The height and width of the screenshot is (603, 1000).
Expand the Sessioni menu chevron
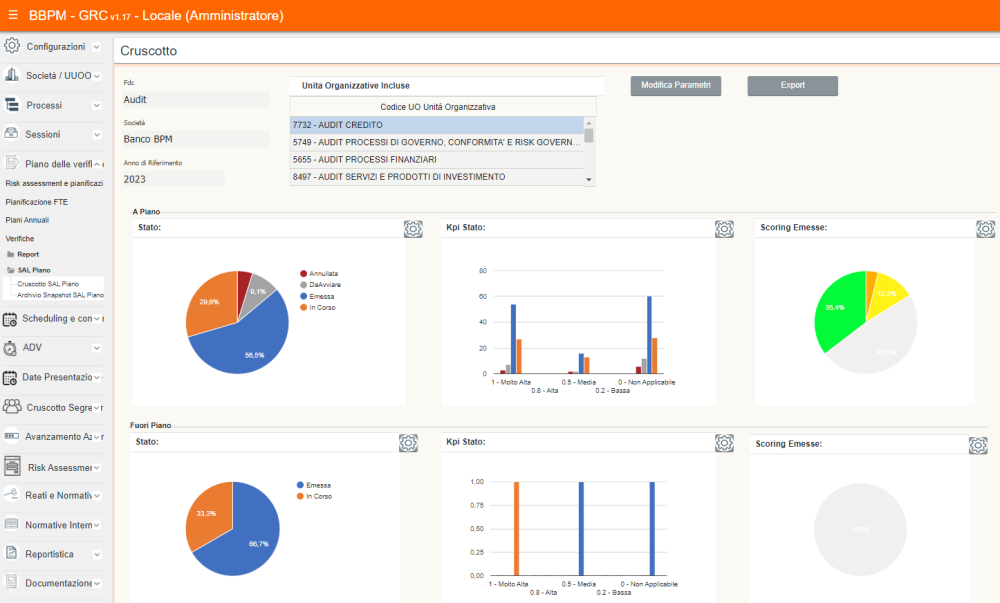[x=96, y=134]
